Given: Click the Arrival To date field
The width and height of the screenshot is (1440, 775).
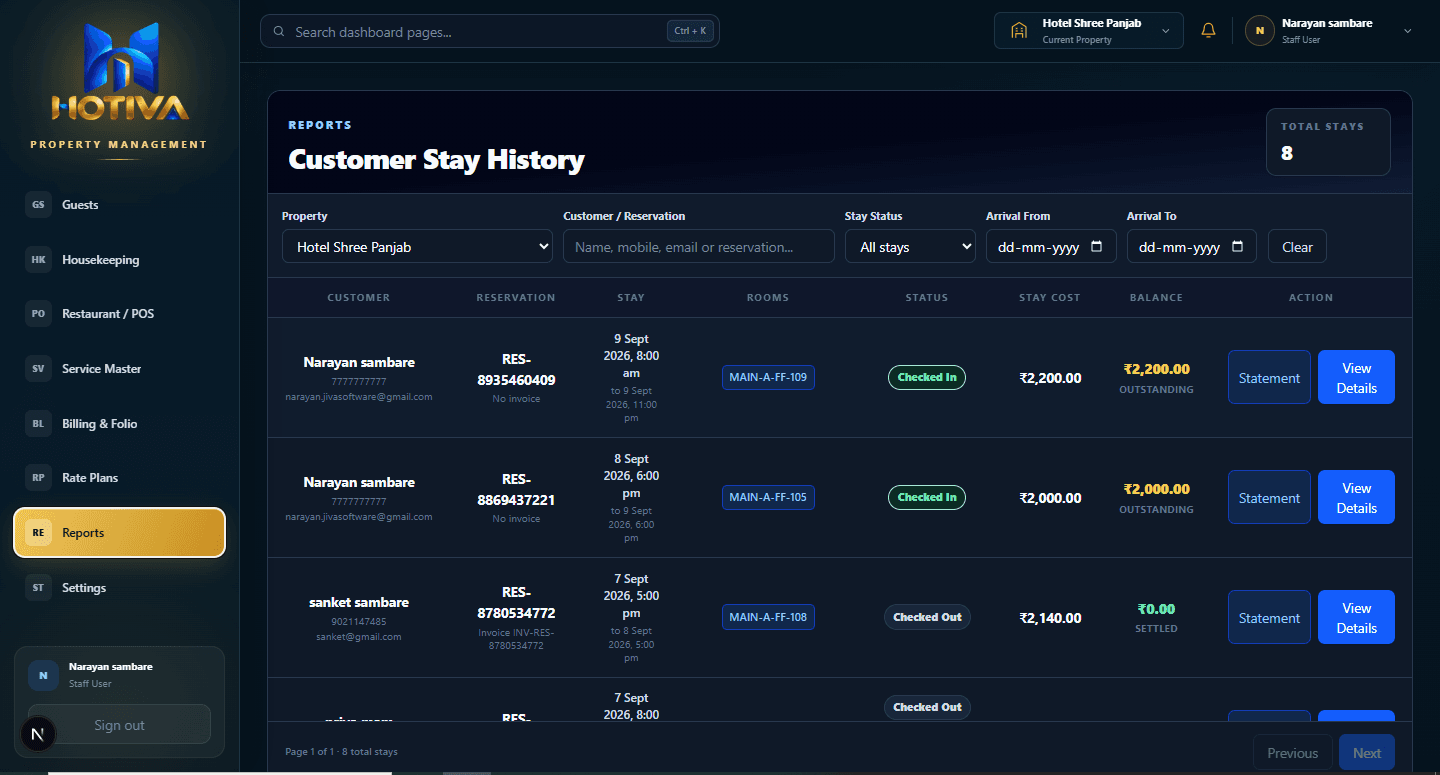Looking at the screenshot, I should coord(1192,247).
